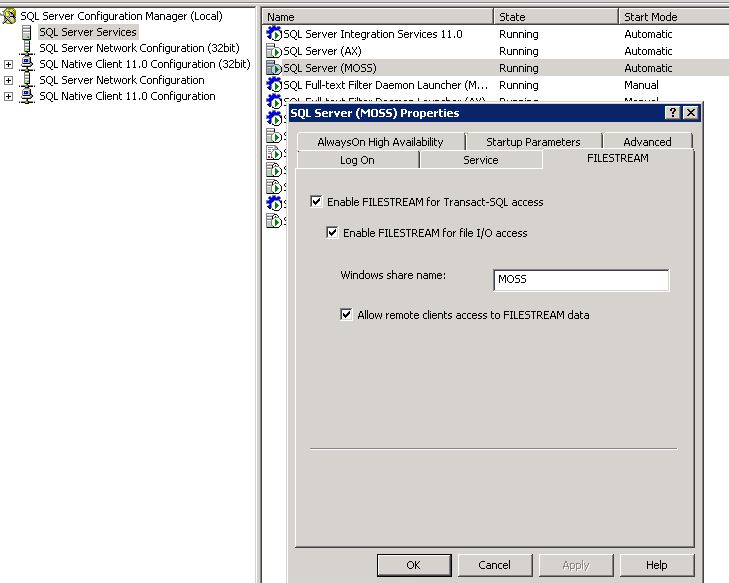This screenshot has height=583, width=729.
Task: Sort services by the State column header
Action: pyautogui.click(x=556, y=17)
